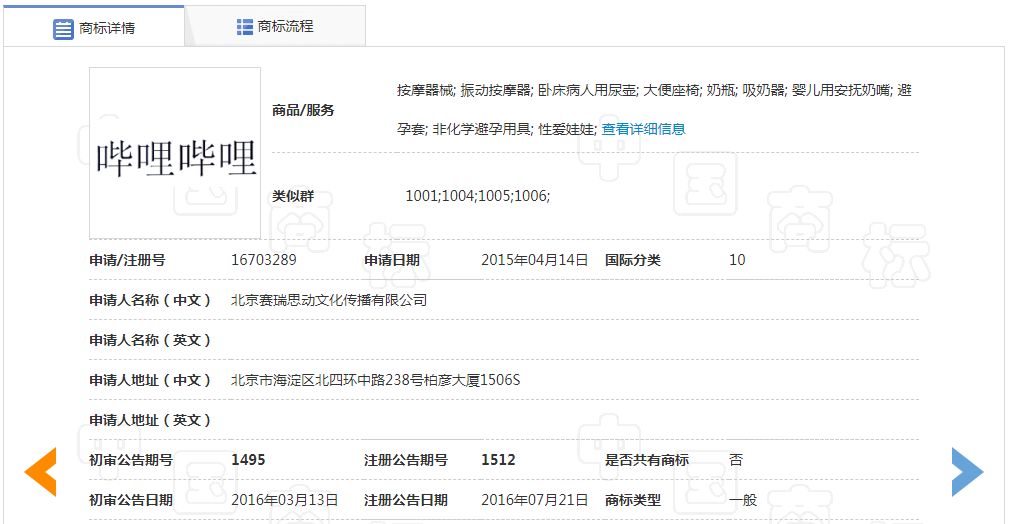This screenshot has height=524, width=1009.
Task: Select shared trademark value 否
Action: pyautogui.click(x=736, y=460)
